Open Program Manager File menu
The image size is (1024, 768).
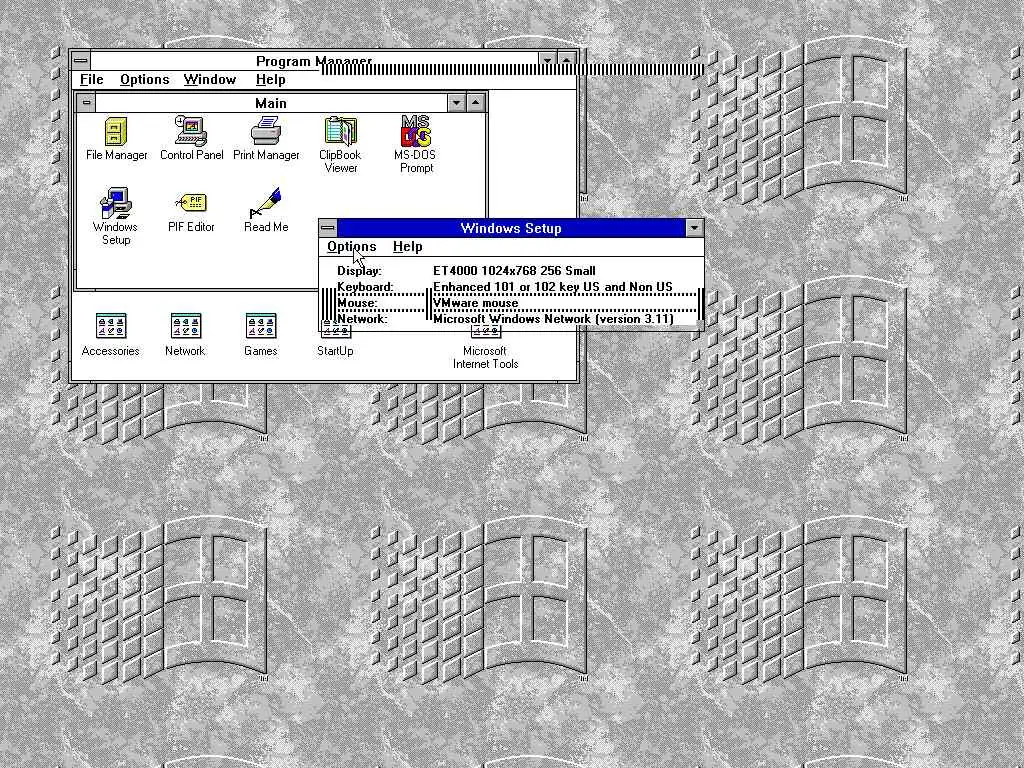pos(91,80)
